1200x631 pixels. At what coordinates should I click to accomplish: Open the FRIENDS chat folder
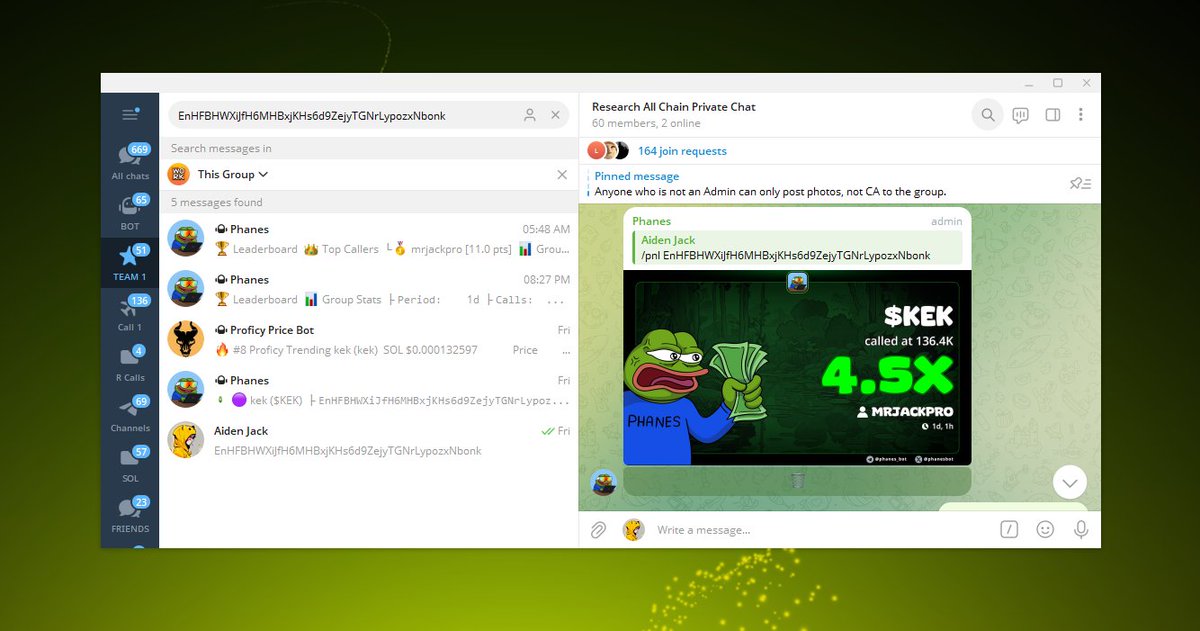[130, 514]
